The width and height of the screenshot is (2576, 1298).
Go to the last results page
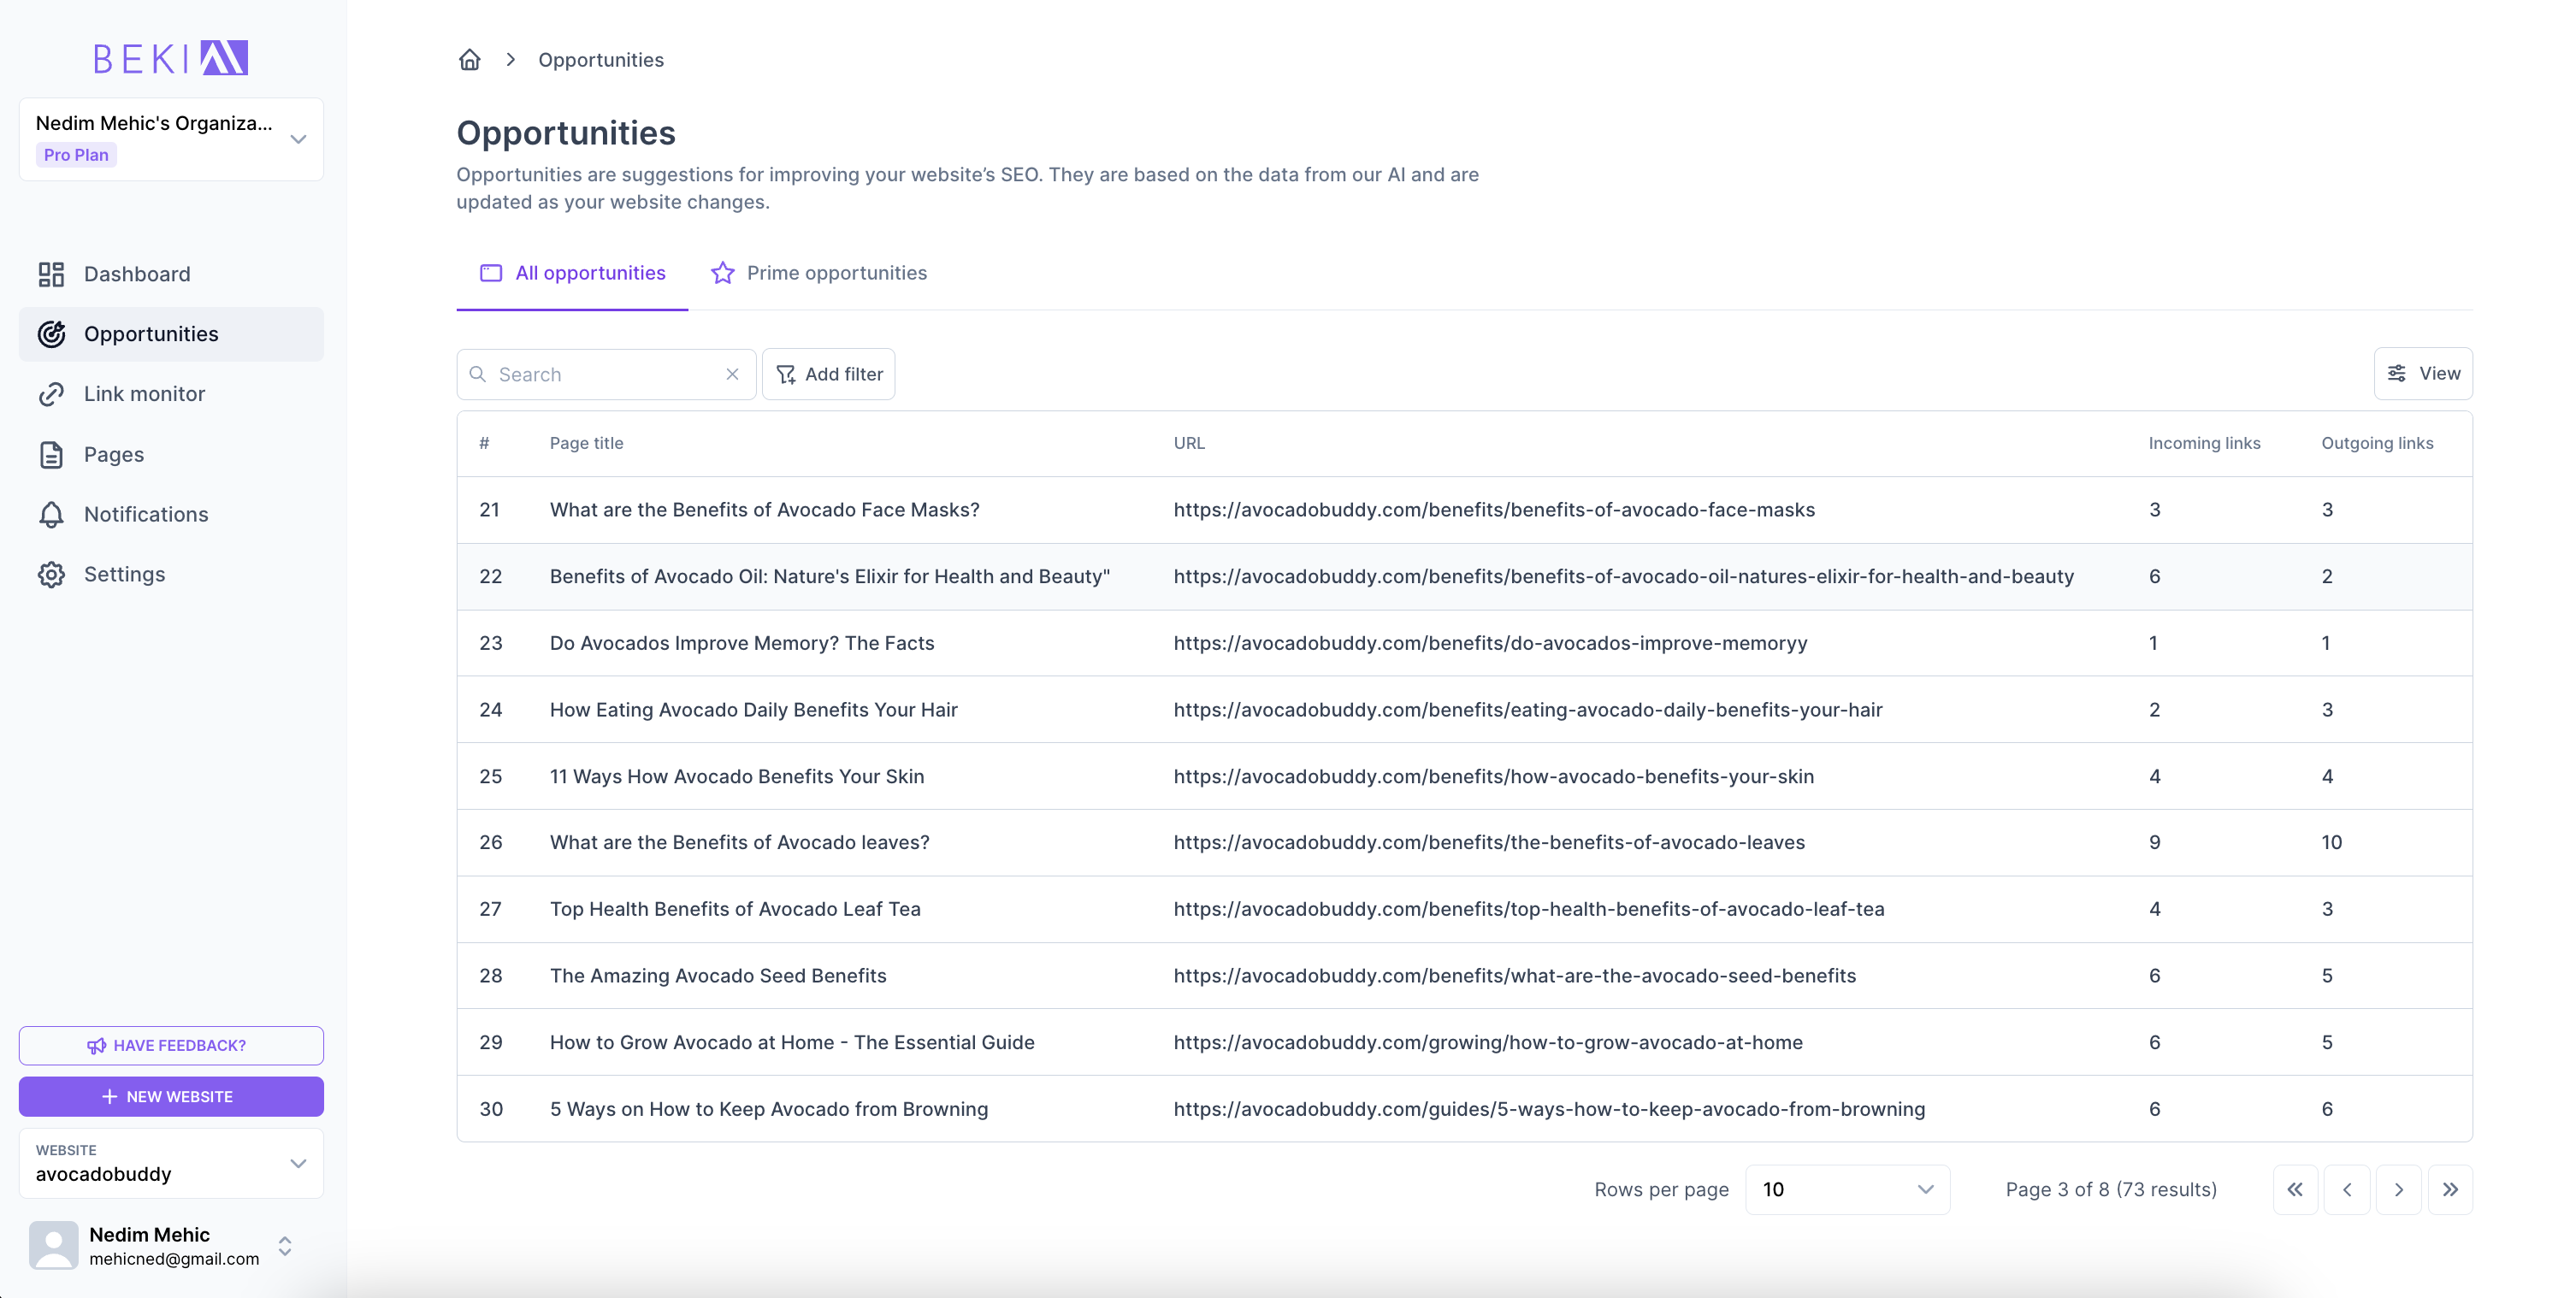click(x=2449, y=1189)
